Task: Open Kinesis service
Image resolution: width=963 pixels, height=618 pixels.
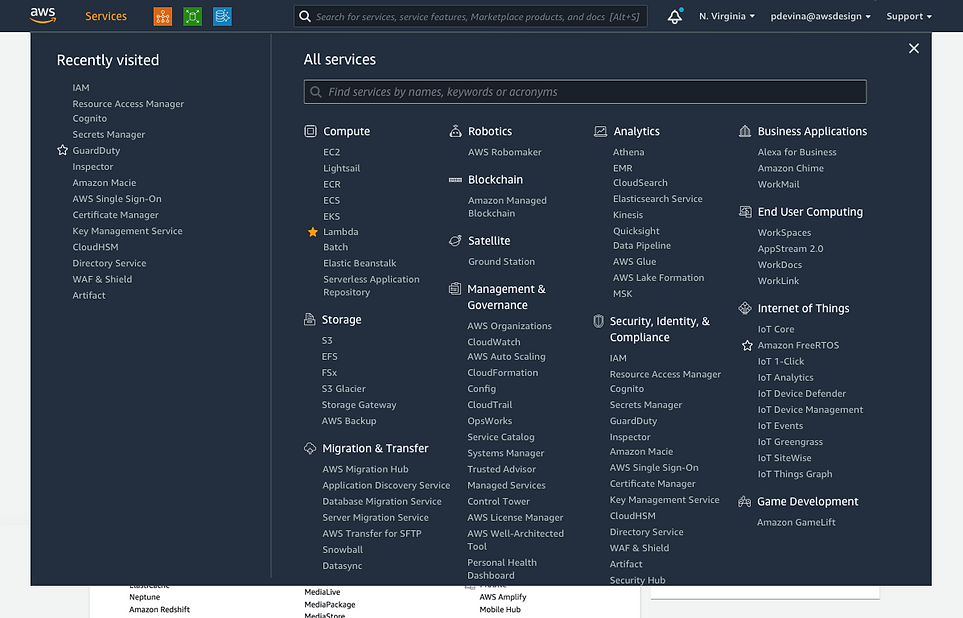Action: pyautogui.click(x=628, y=215)
